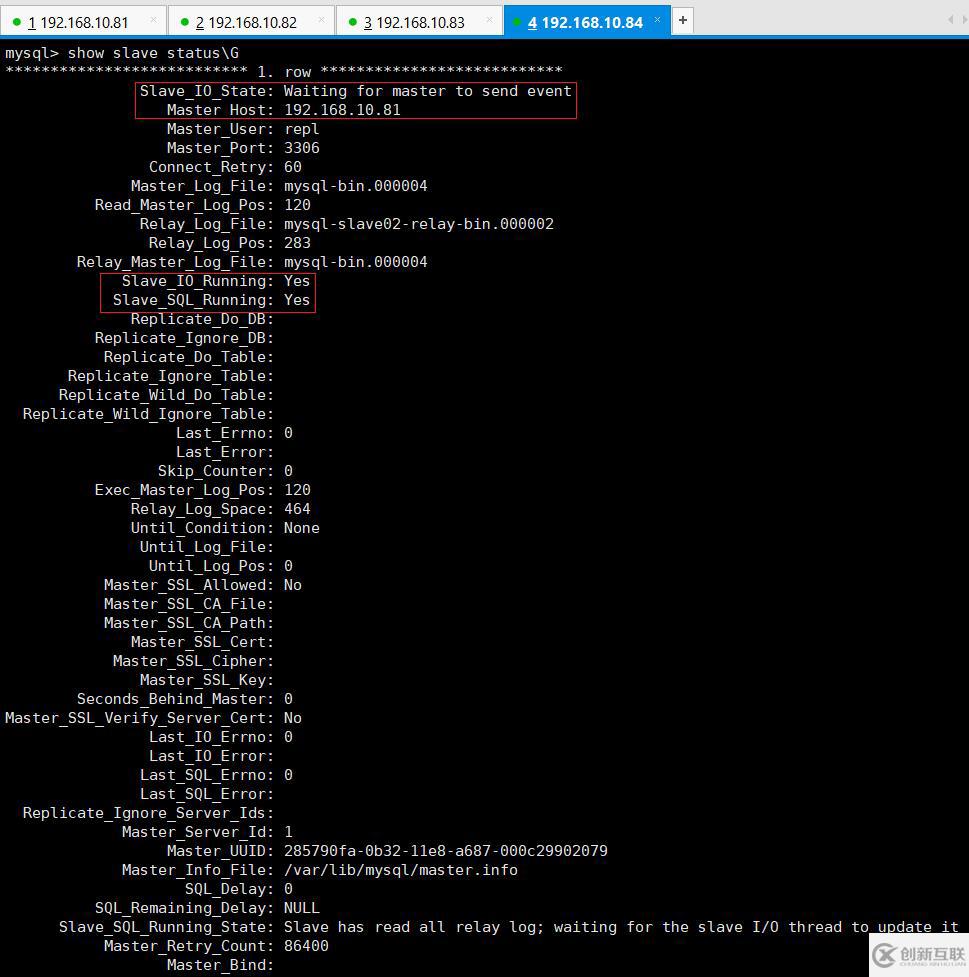Click Connect_Retry value 60
Viewport: 969px width, 977px height.
point(293,167)
